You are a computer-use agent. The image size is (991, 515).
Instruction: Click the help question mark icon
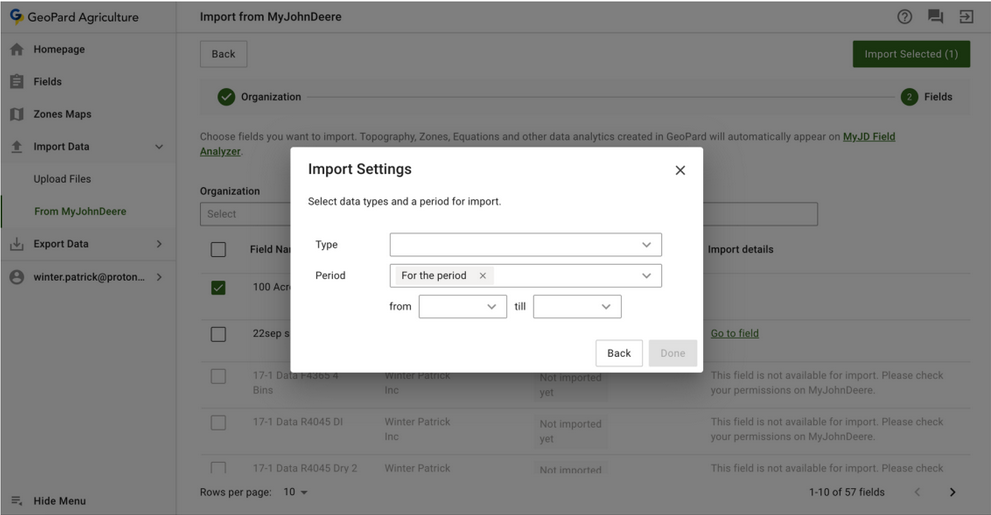(x=904, y=17)
